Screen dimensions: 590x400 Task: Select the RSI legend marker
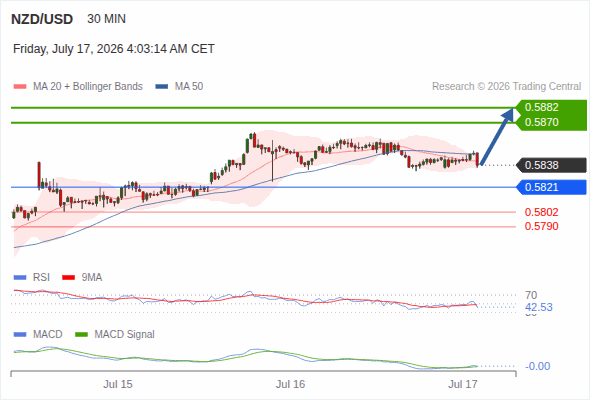coord(20,278)
